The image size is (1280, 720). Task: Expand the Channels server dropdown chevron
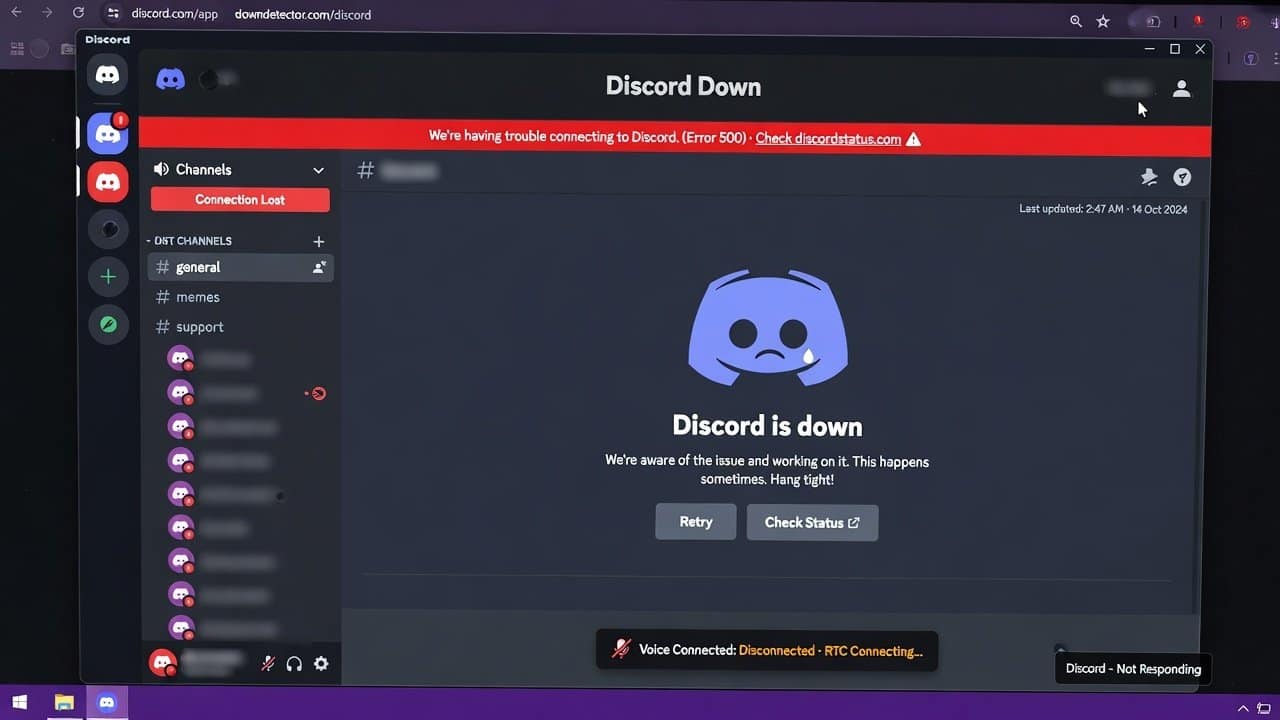click(x=318, y=170)
